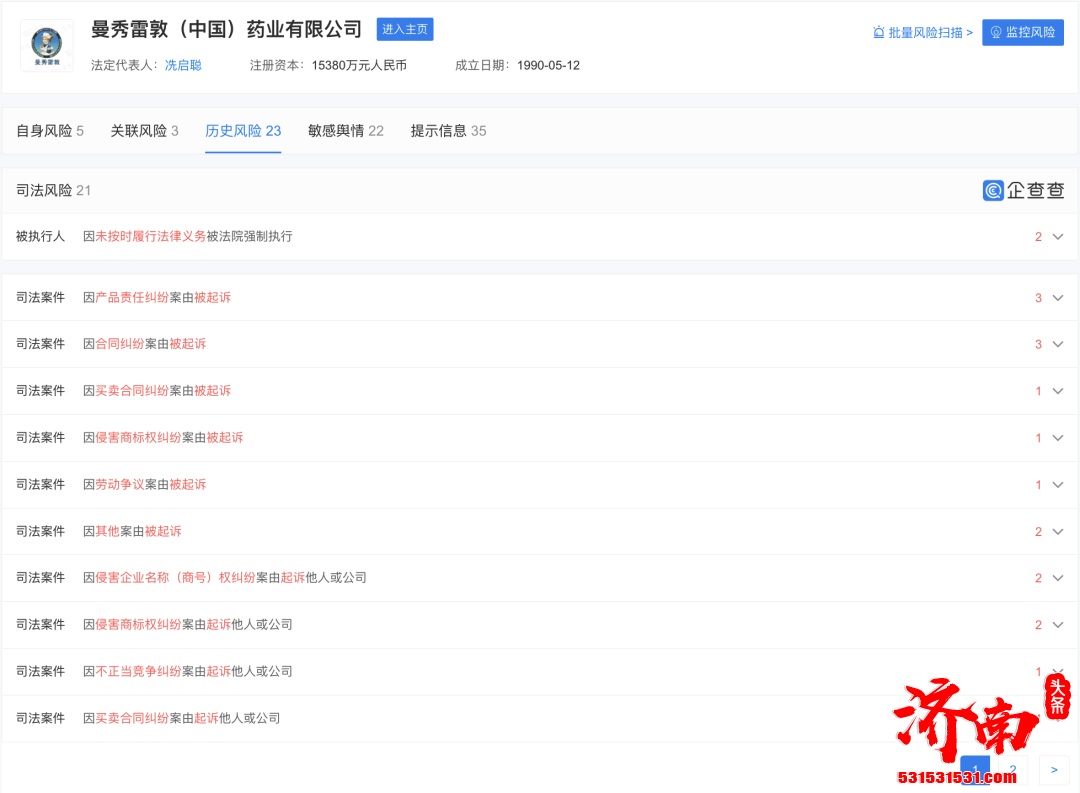
Task: Expand the 侵害企业名称（商号）权纠纷 row
Action: click(x=1056, y=577)
